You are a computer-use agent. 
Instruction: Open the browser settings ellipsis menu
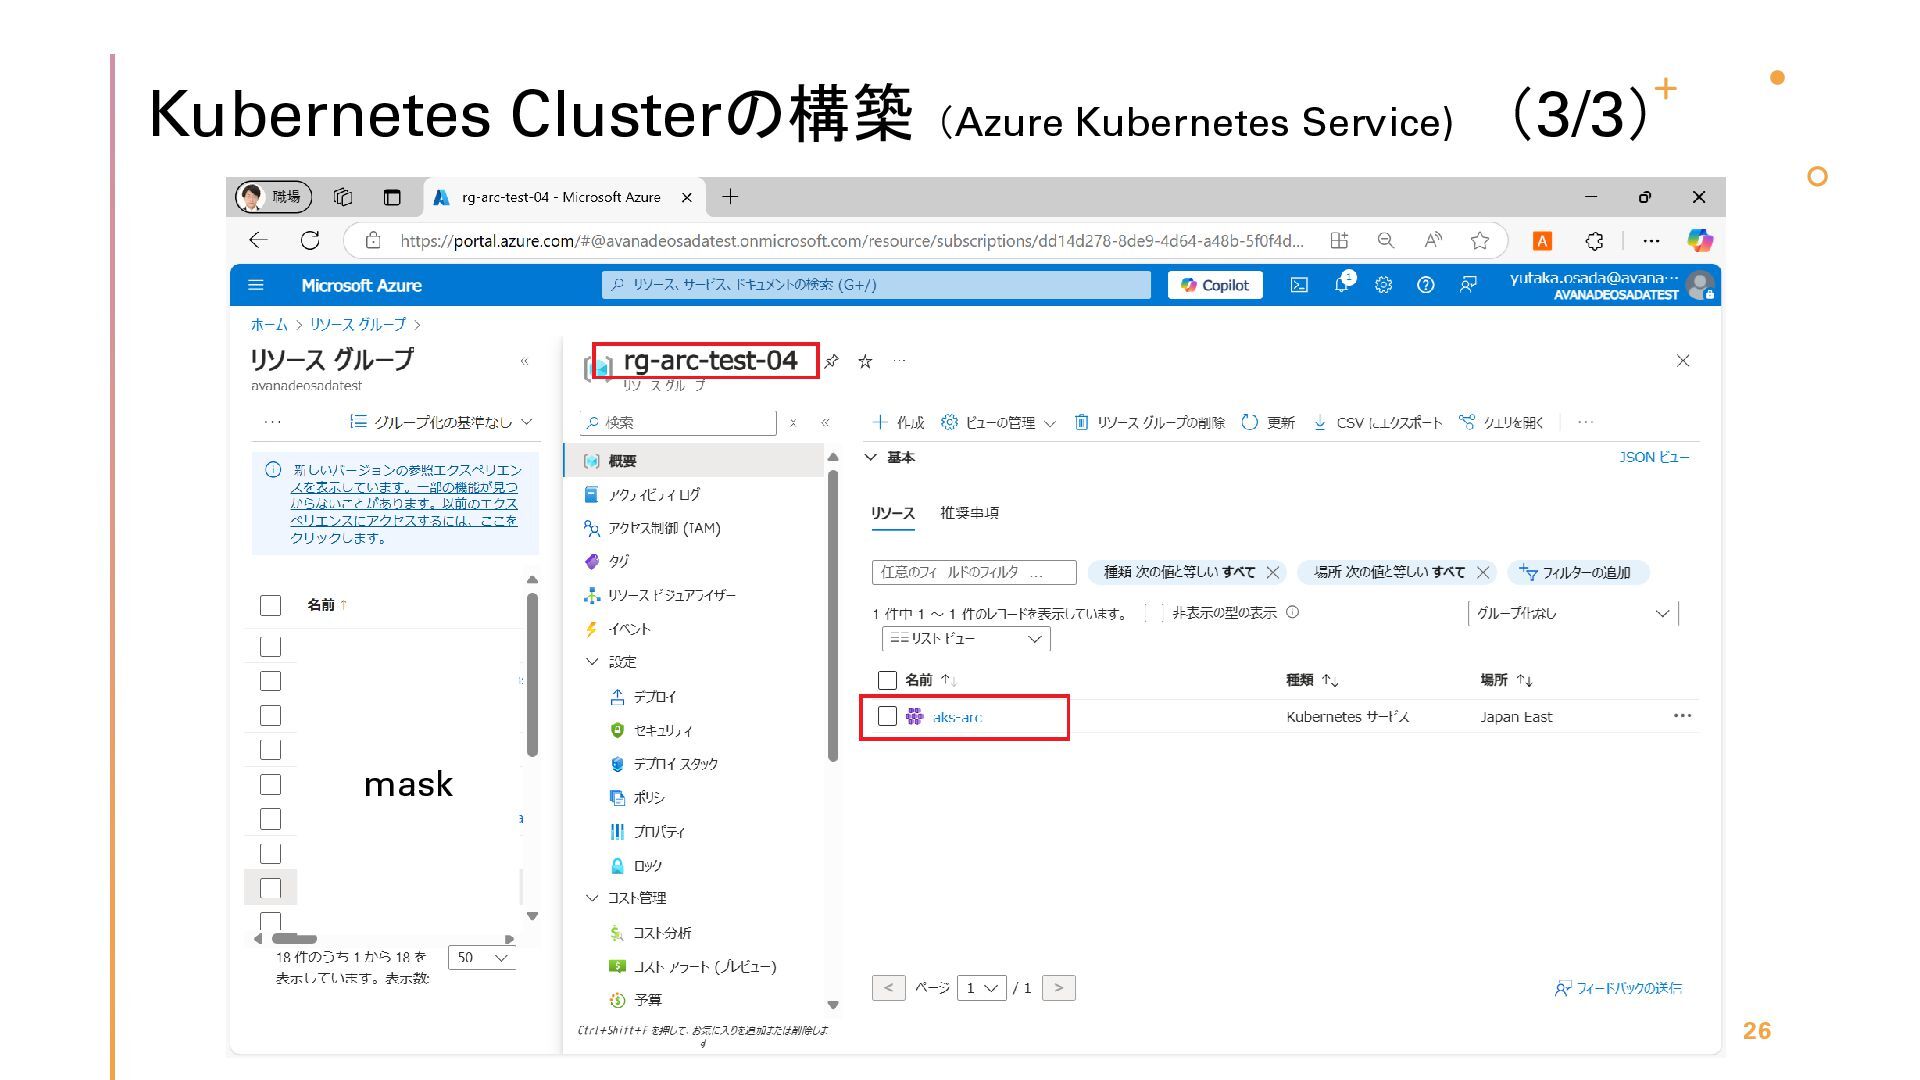pos(1651,240)
